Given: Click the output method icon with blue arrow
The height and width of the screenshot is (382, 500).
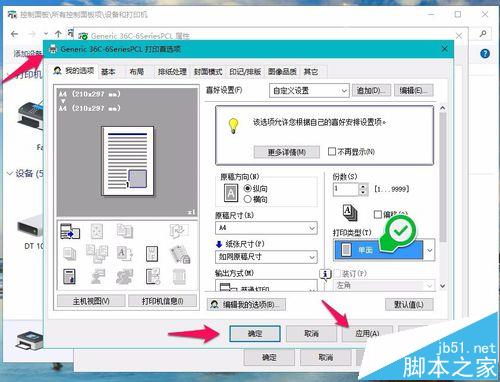Looking at the screenshot, I should pos(70,231).
